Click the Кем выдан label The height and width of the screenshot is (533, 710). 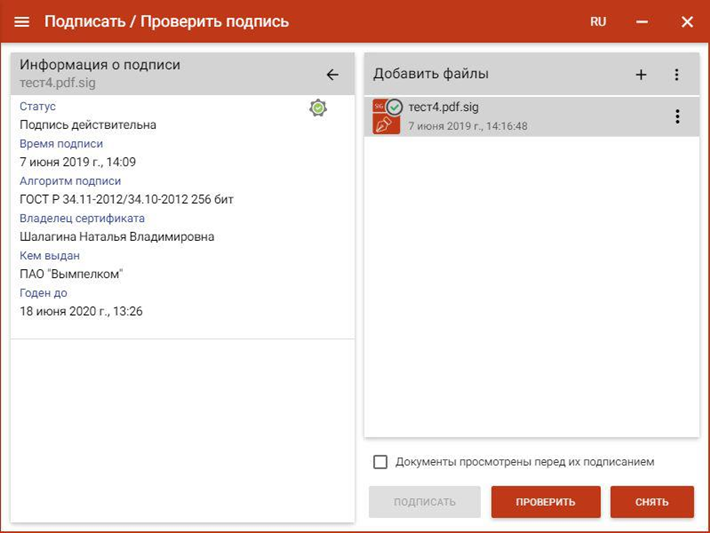click(49, 255)
